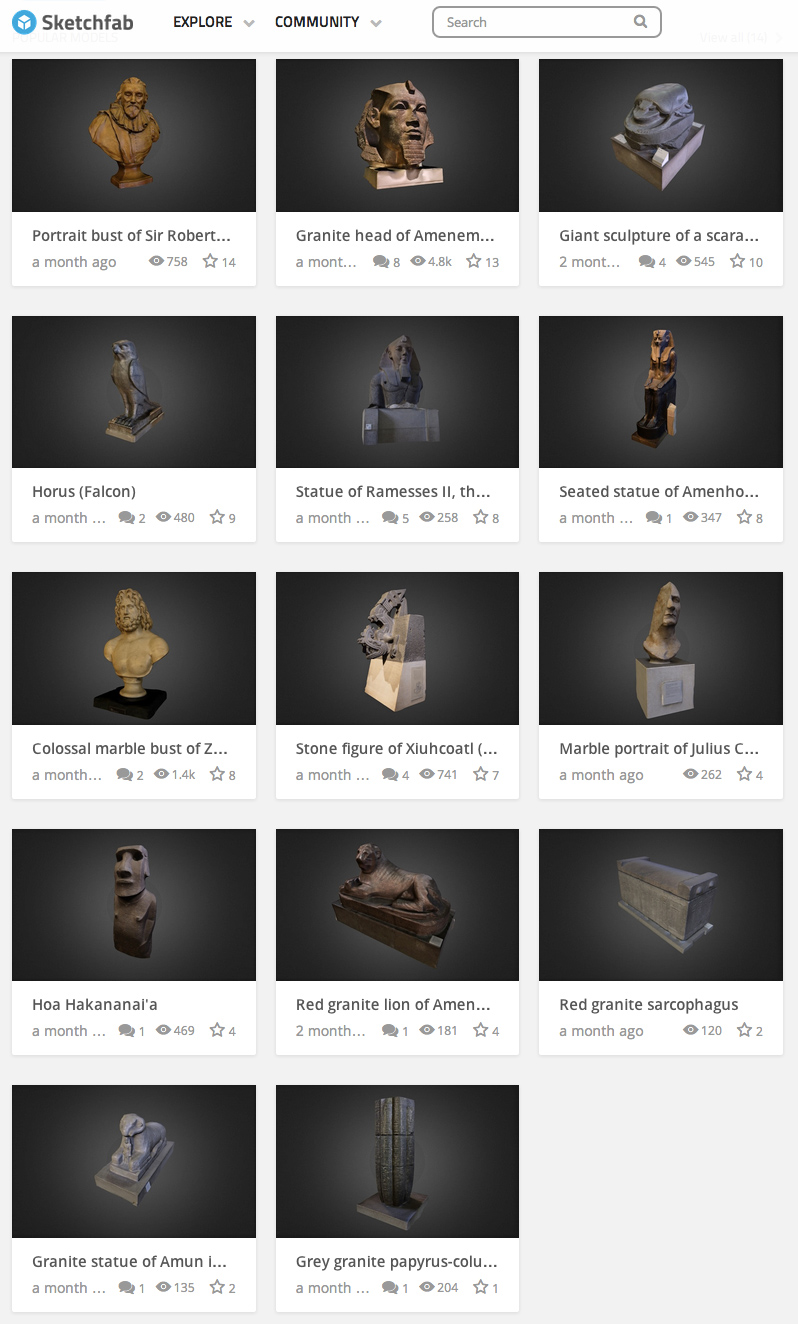Click comment bubble on Stone figure of Xiuhcoatl

[x=390, y=775]
